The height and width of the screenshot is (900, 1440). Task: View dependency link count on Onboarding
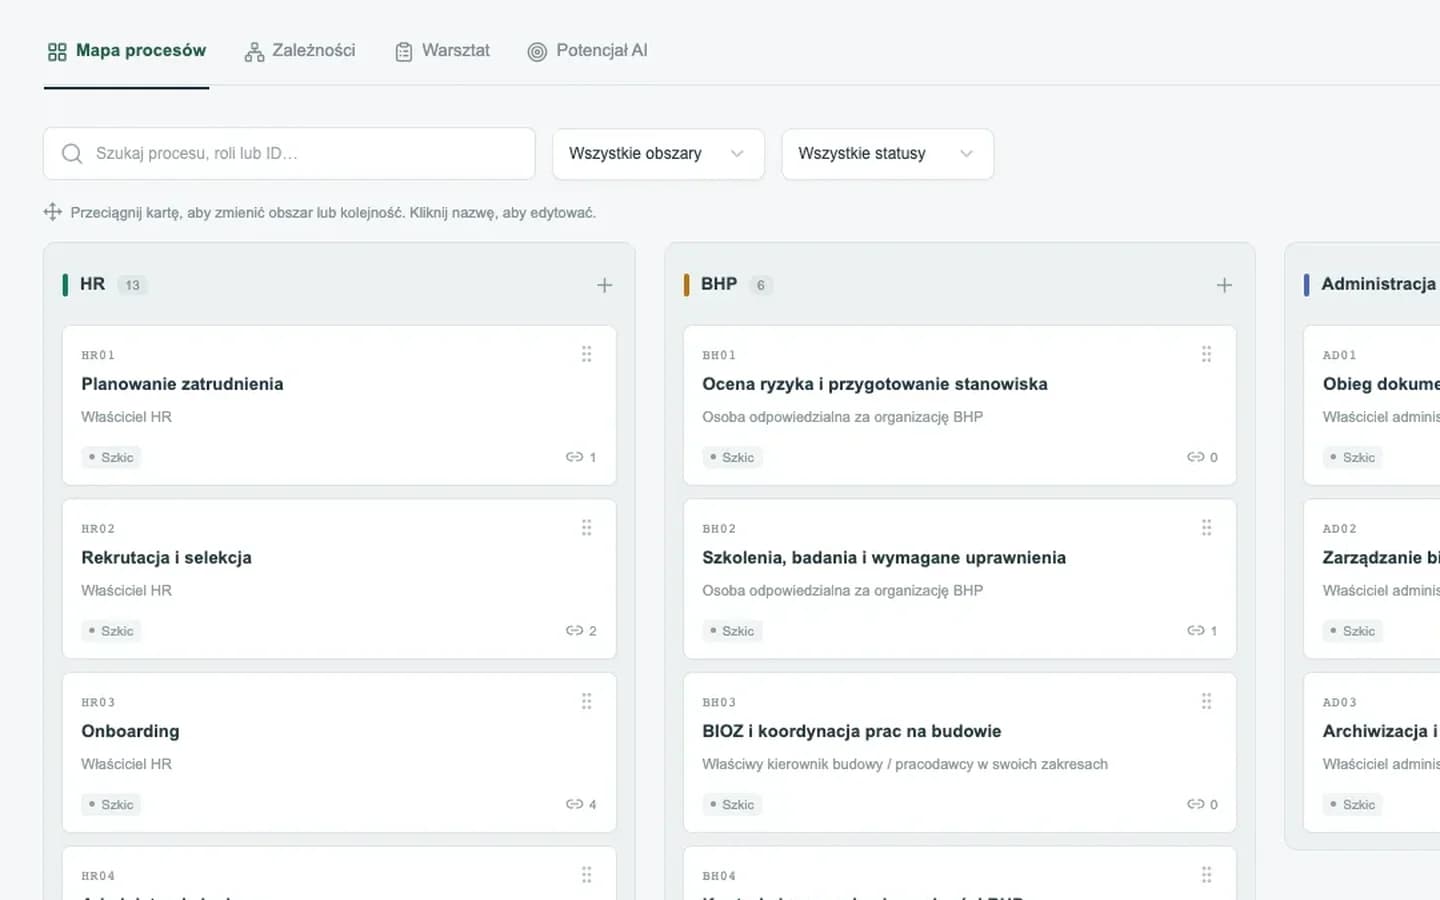pyautogui.click(x=581, y=804)
